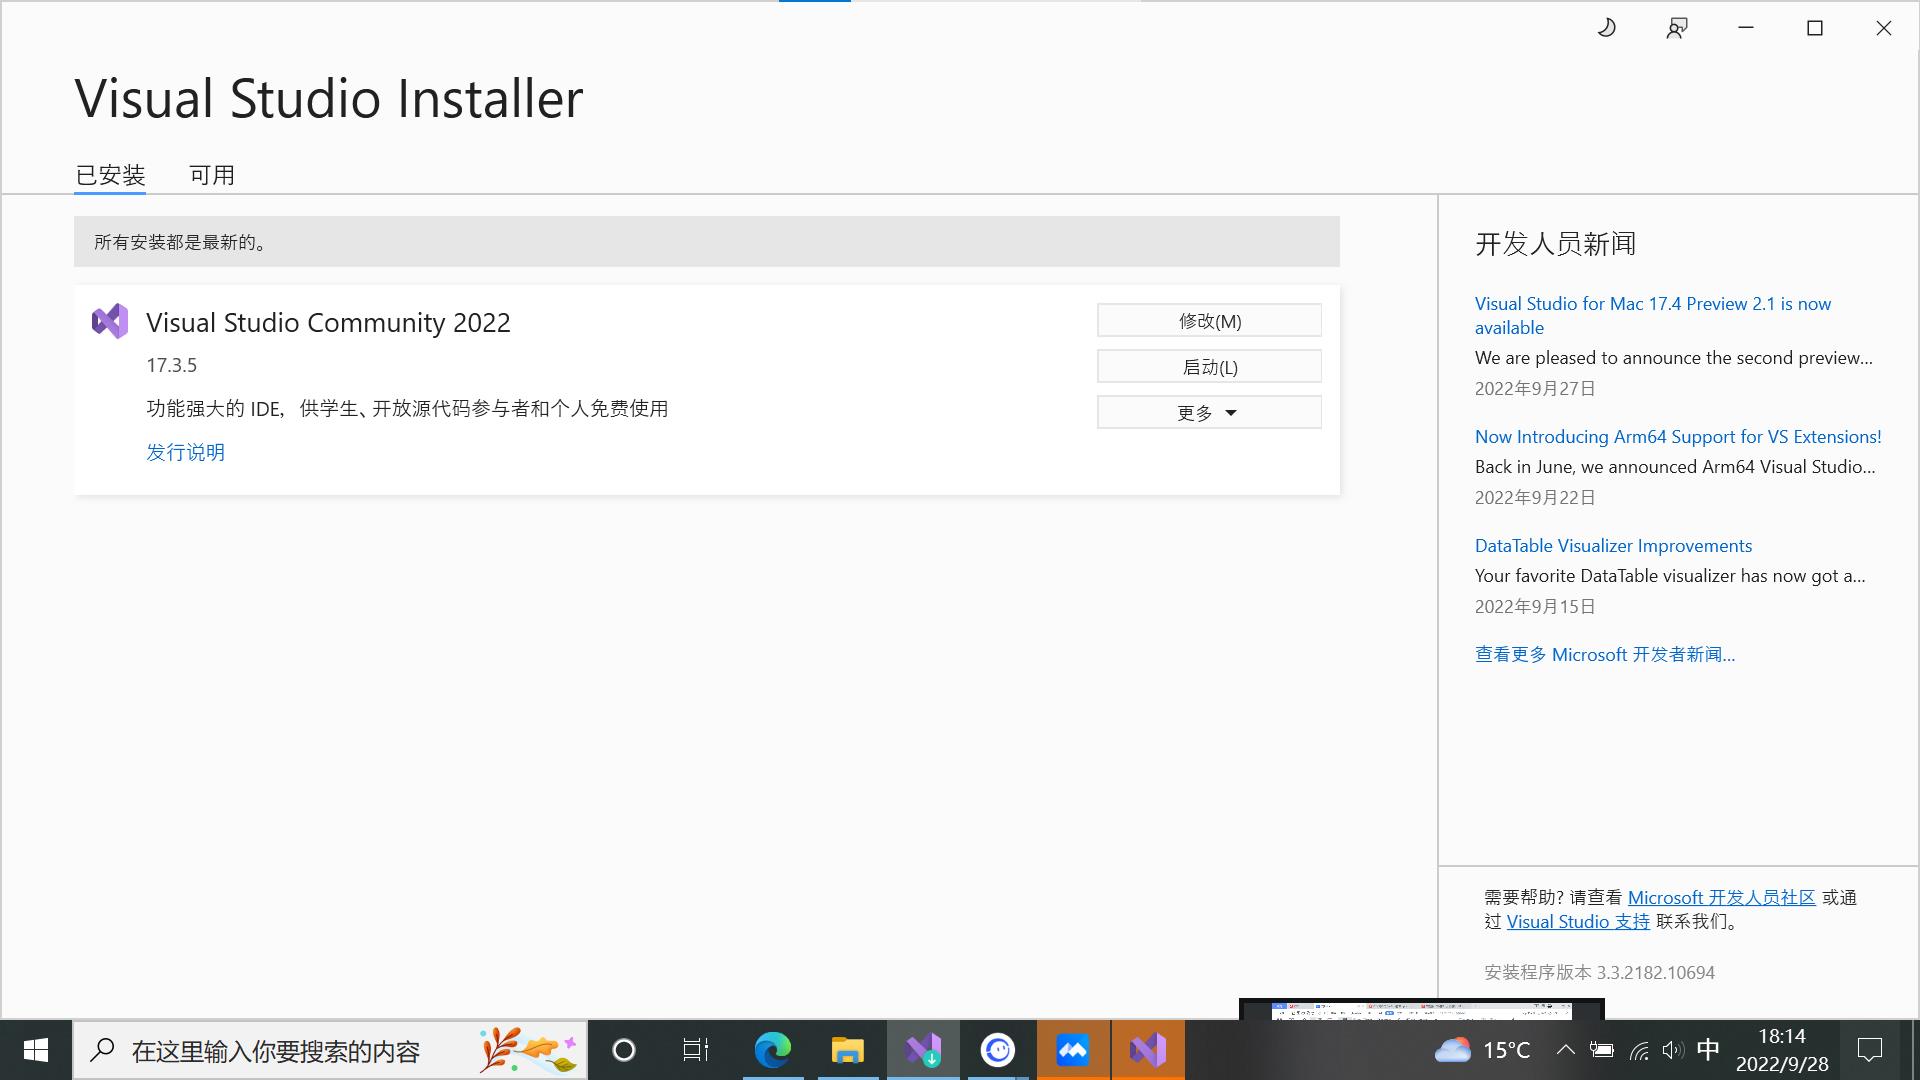
Task: Switch to Visual Studio taskbar icon
Action: 1148,1050
